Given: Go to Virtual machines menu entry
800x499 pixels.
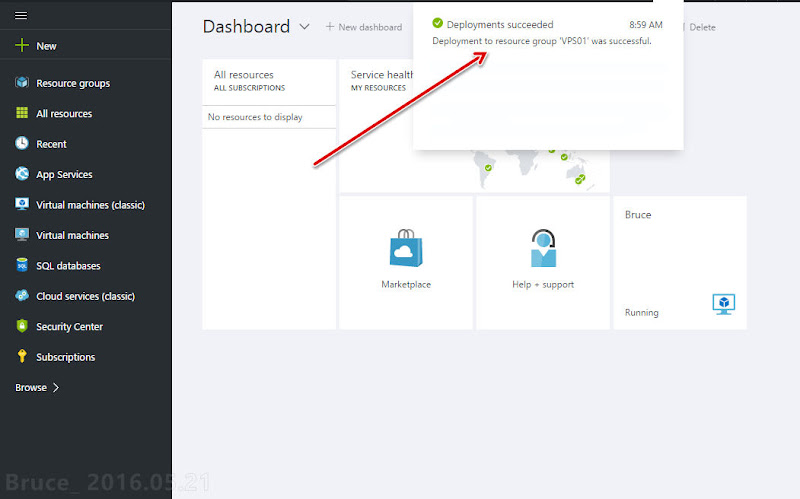Looking at the screenshot, I should pyautogui.click(x=72, y=235).
